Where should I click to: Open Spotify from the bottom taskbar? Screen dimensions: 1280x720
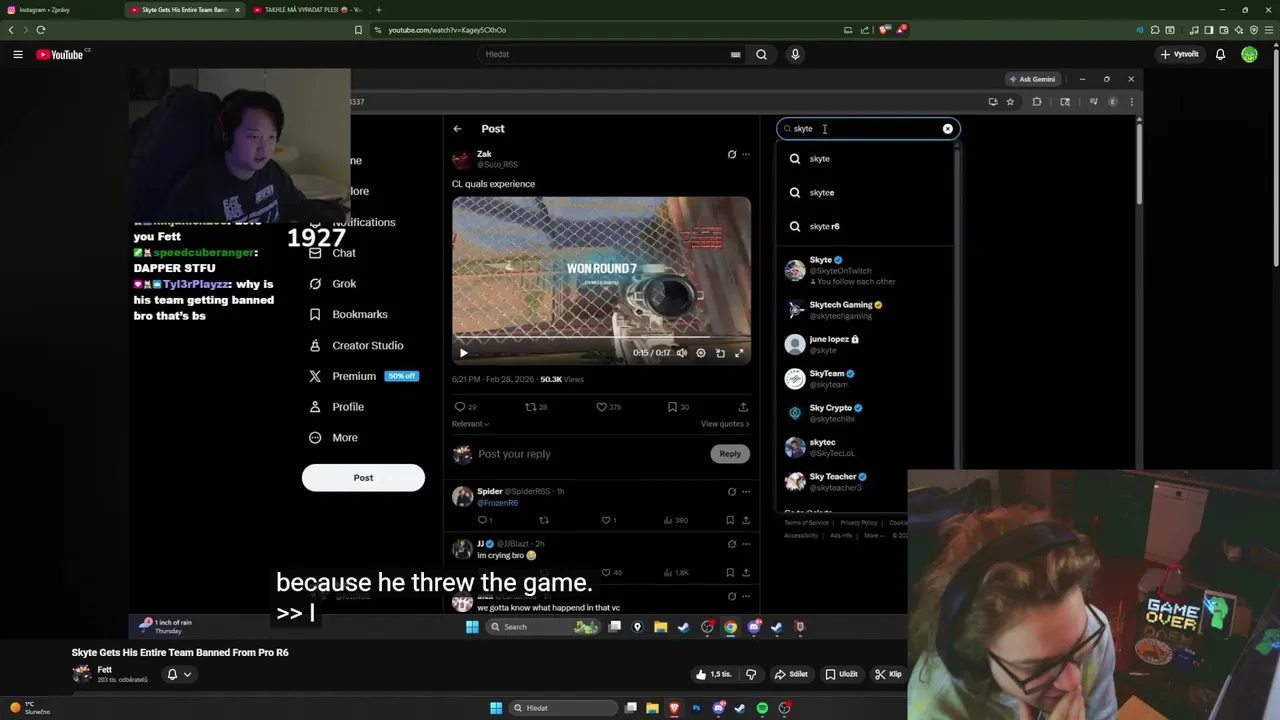[762, 708]
